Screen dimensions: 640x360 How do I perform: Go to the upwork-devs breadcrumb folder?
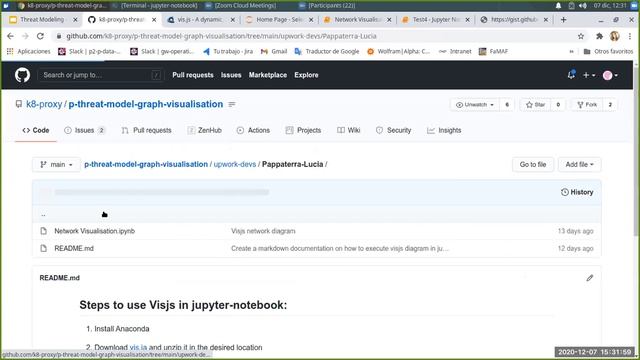tap(235, 164)
